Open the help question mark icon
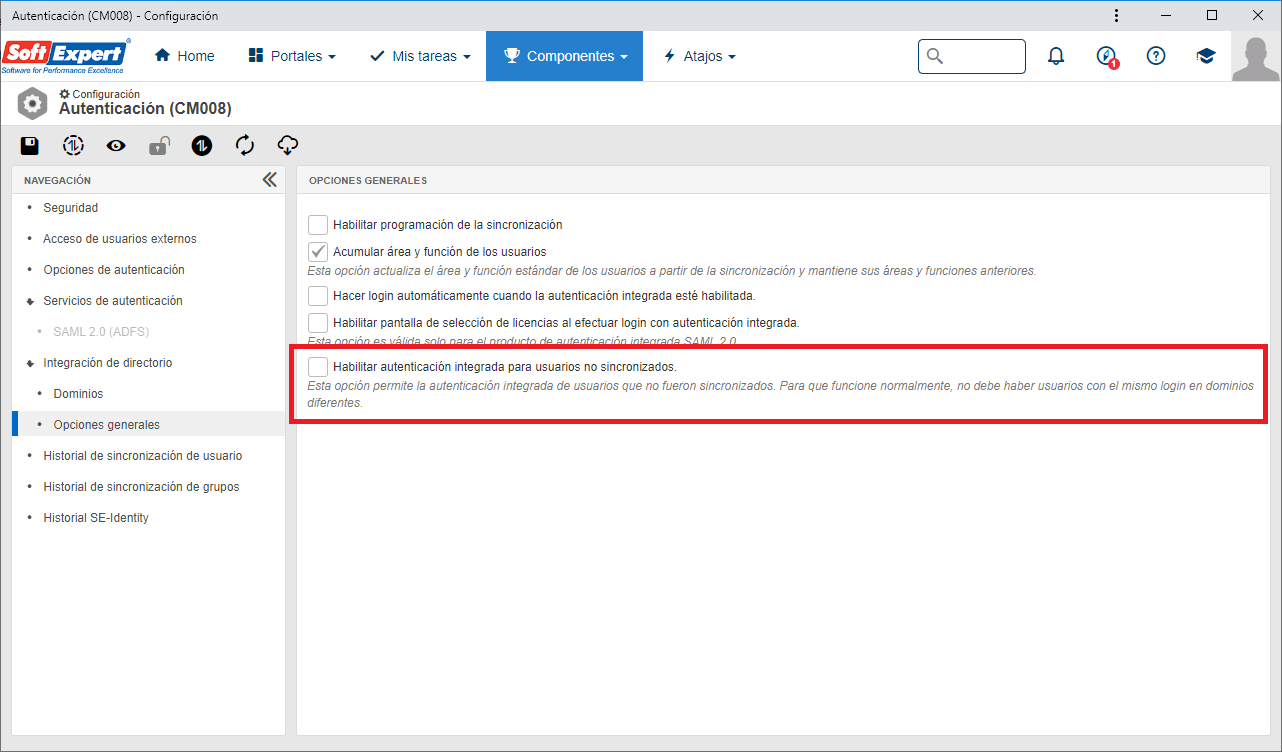1282x752 pixels. pos(1156,56)
